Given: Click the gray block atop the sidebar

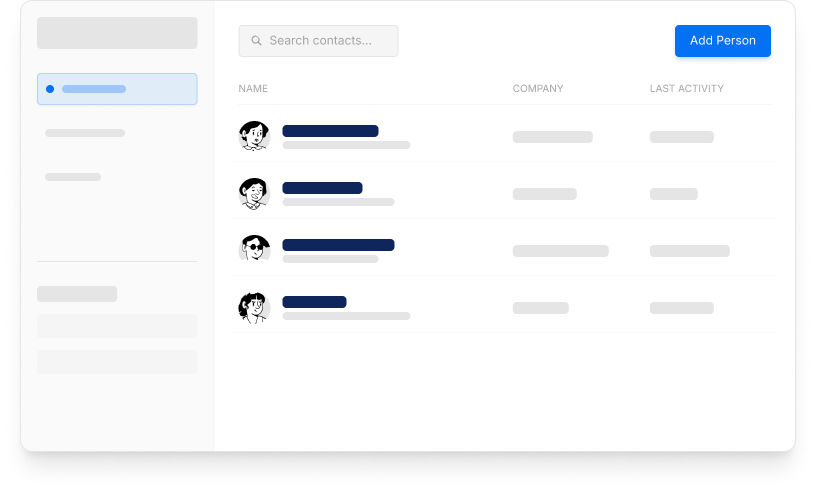Looking at the screenshot, I should [117, 33].
